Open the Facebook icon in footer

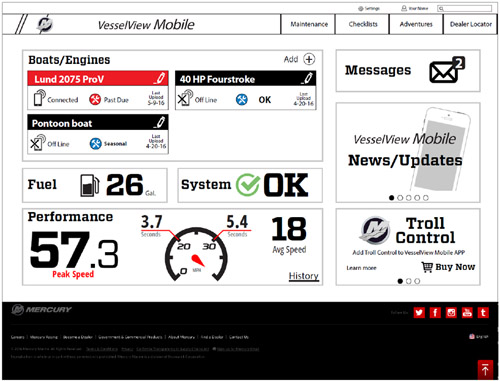(435, 312)
